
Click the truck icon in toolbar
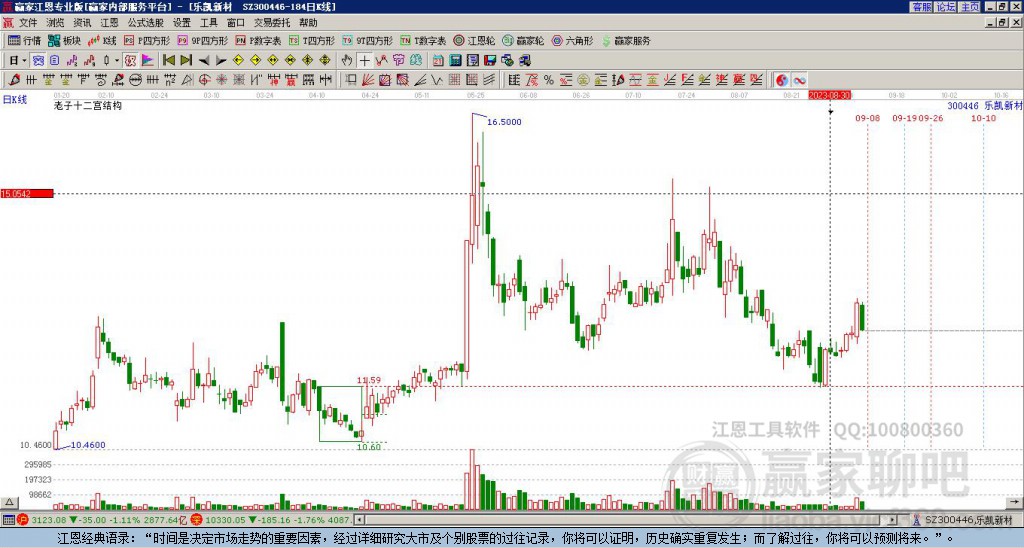[x=525, y=60]
